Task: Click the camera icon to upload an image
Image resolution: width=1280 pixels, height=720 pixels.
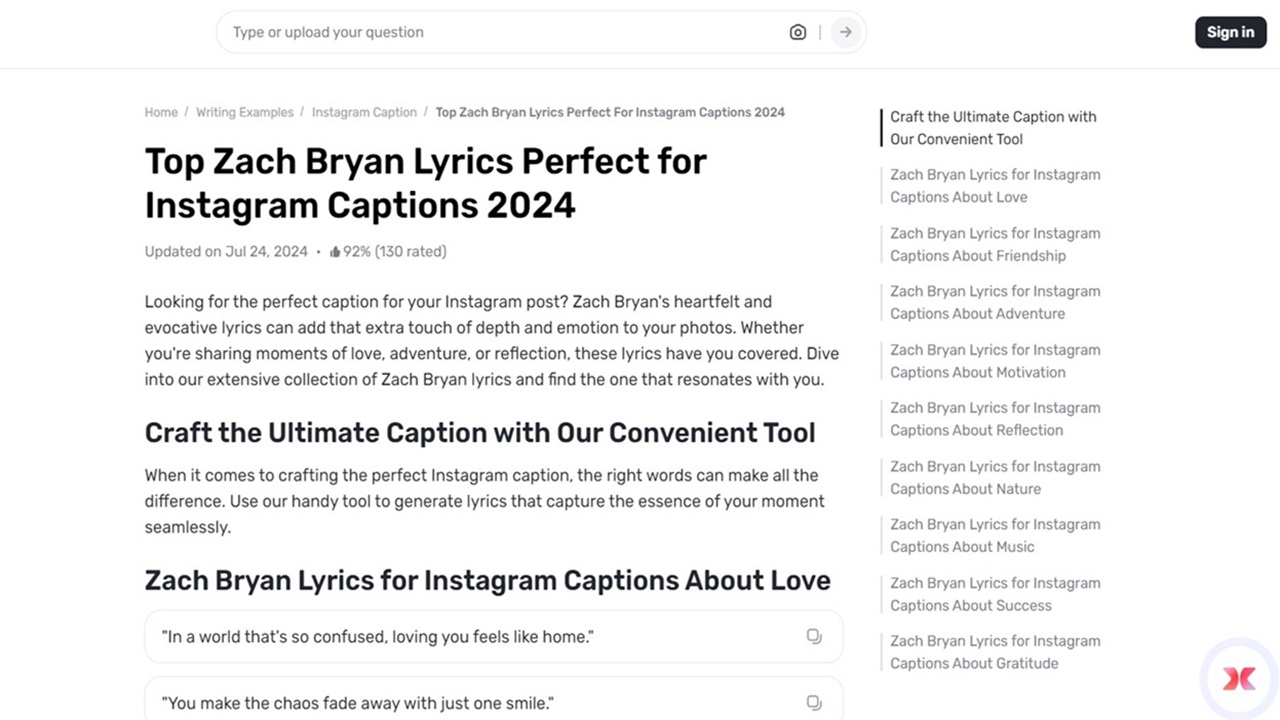Action: 797,32
